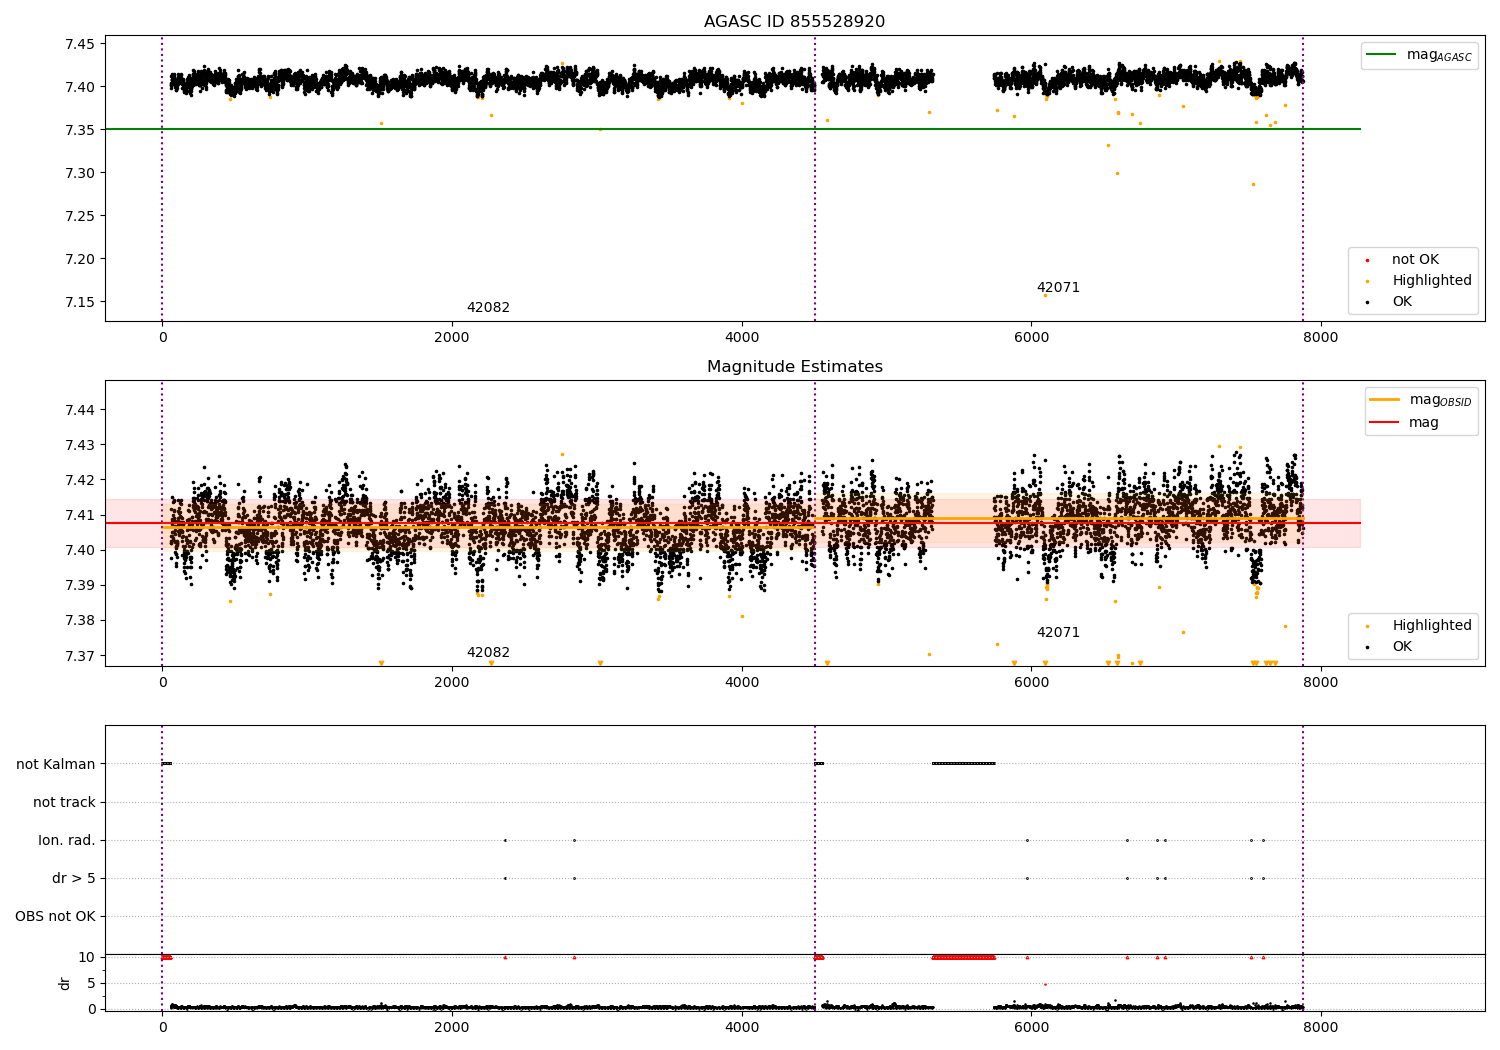This screenshot has width=1500, height=1050.
Task: Click the 'not Kalman' axis label
Action: (56, 765)
